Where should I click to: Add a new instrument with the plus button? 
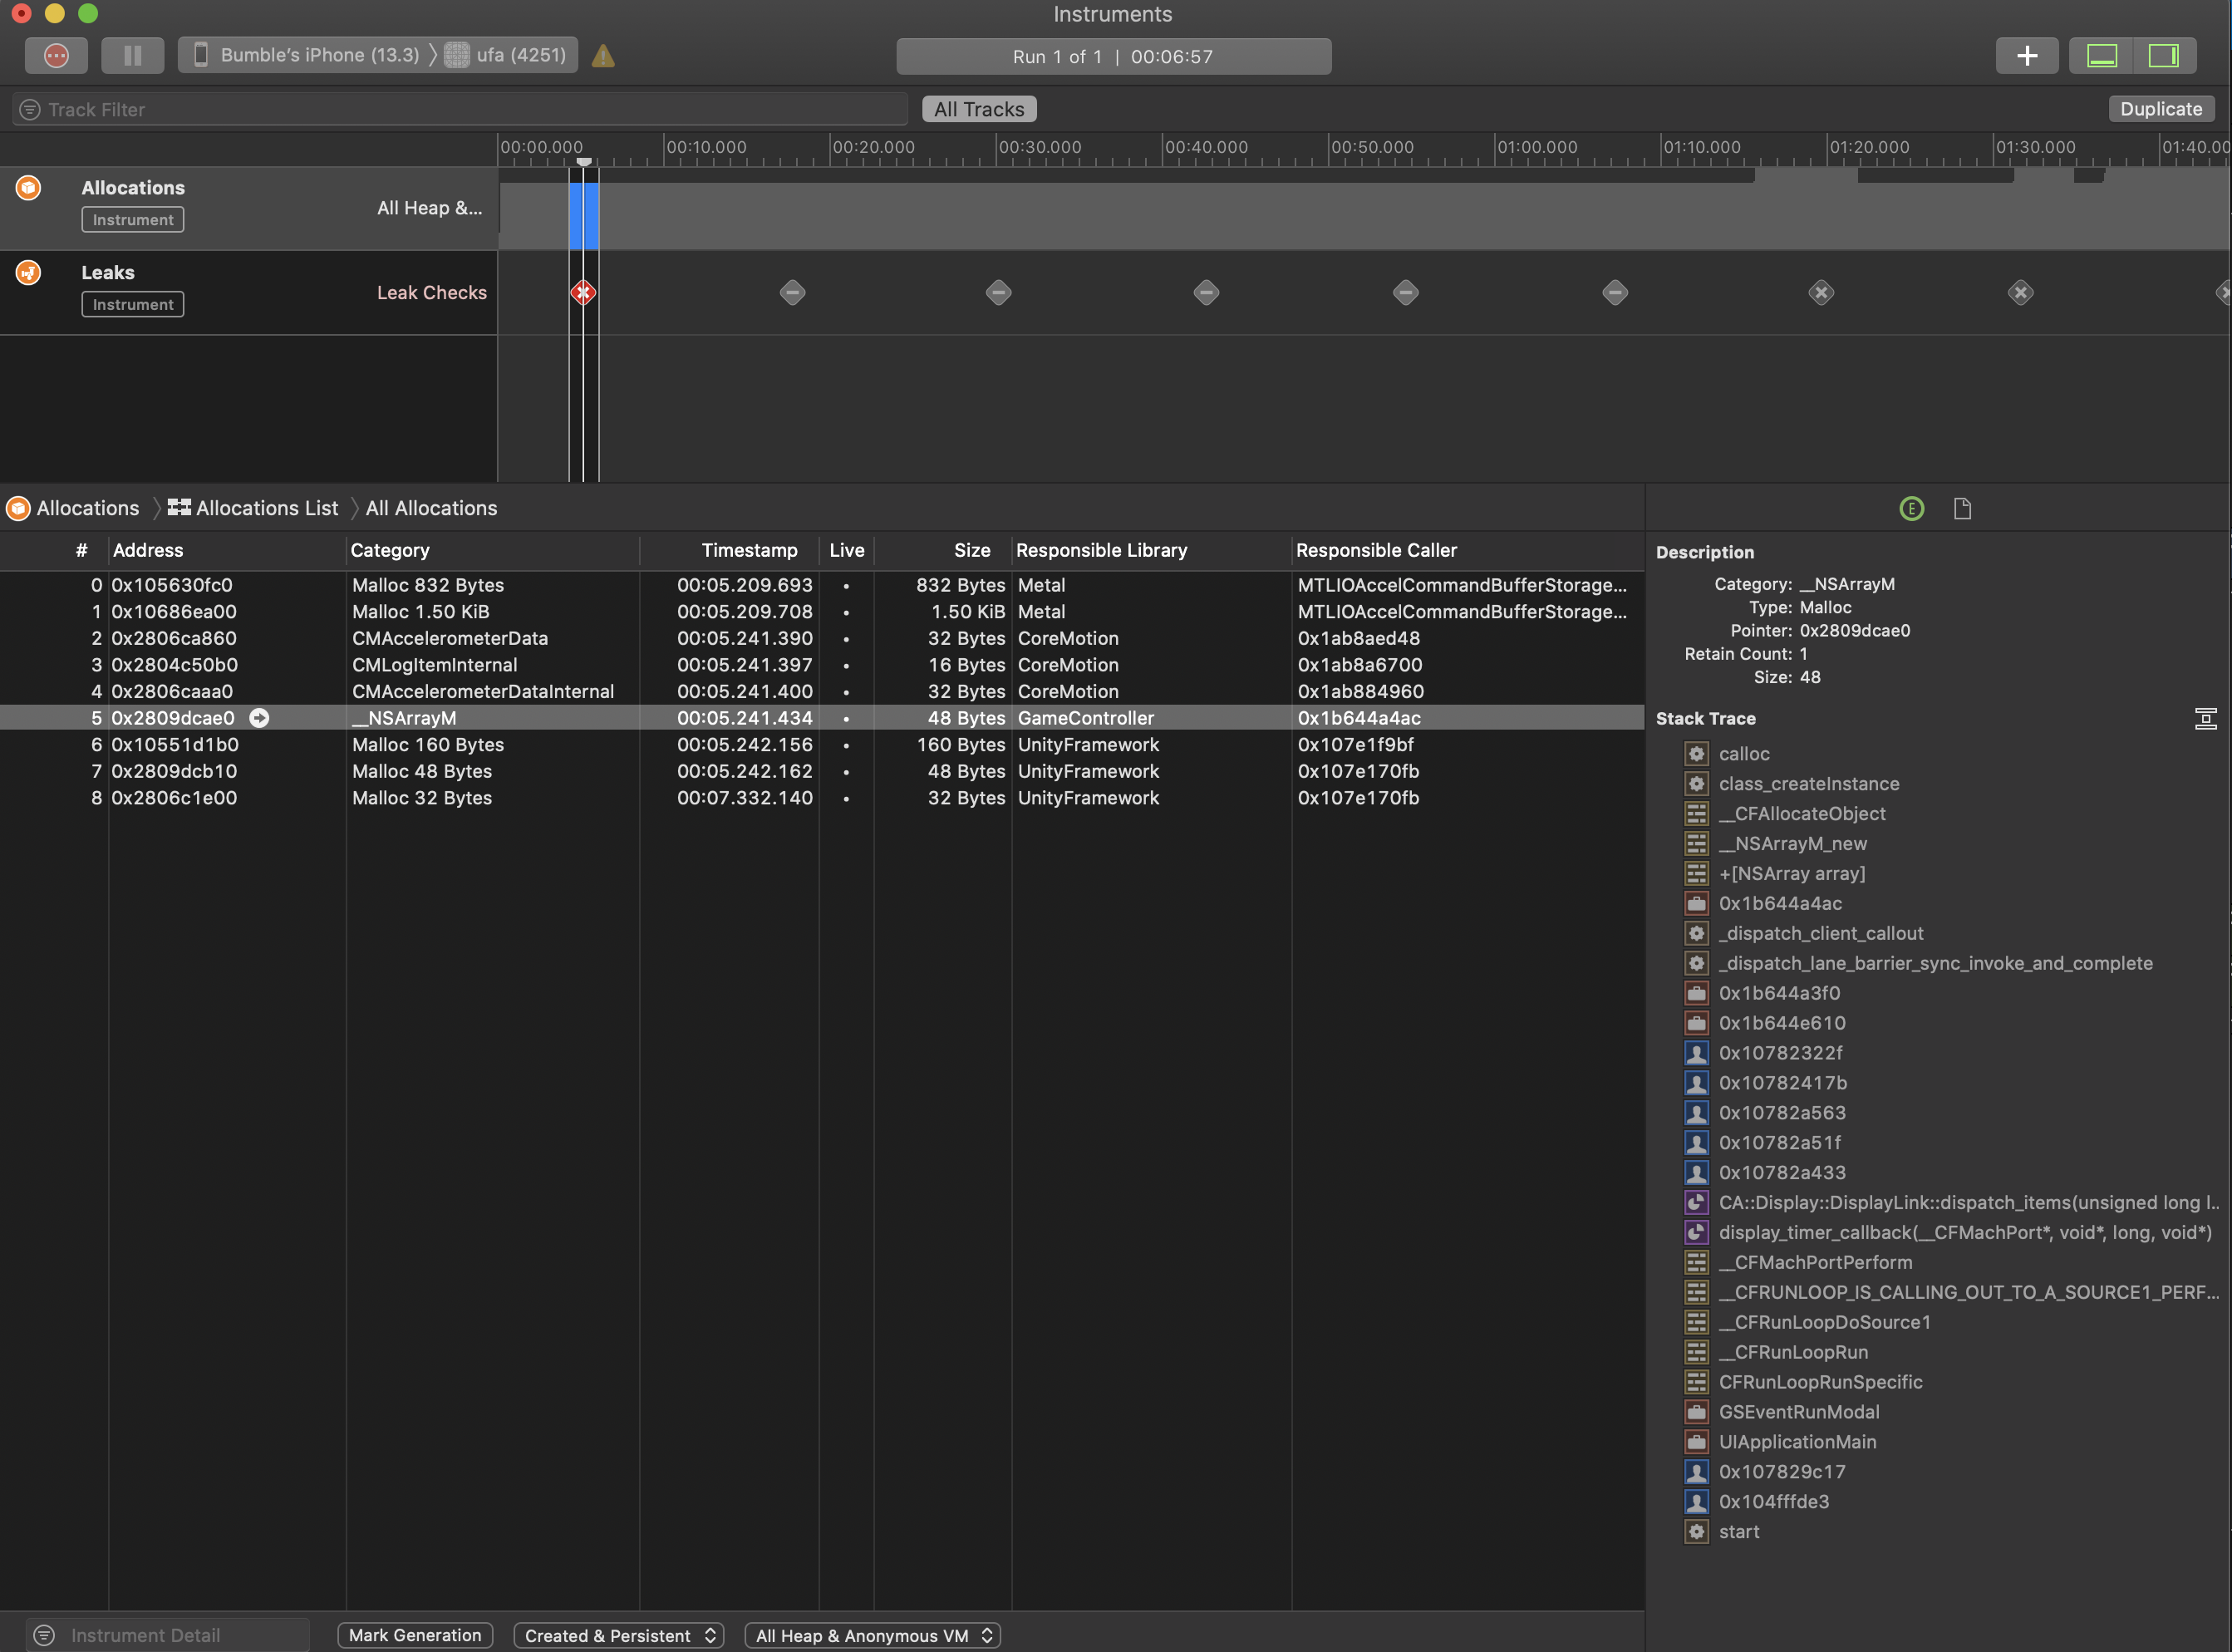(x=2027, y=55)
